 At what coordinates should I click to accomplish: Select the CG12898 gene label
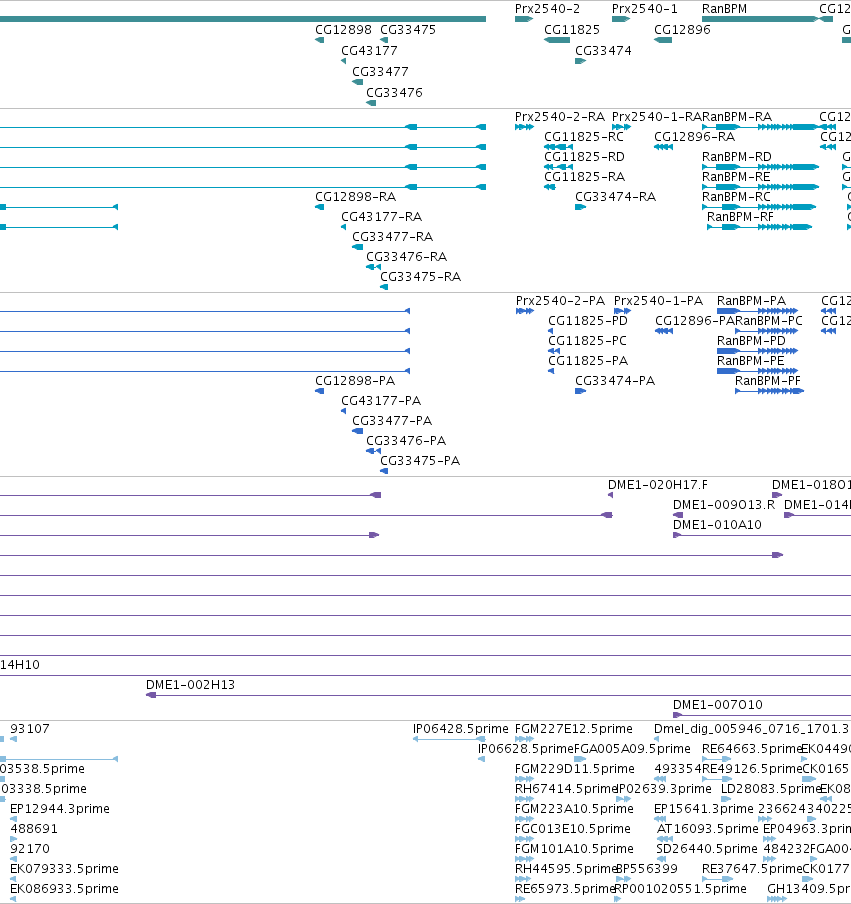pyautogui.click(x=343, y=29)
